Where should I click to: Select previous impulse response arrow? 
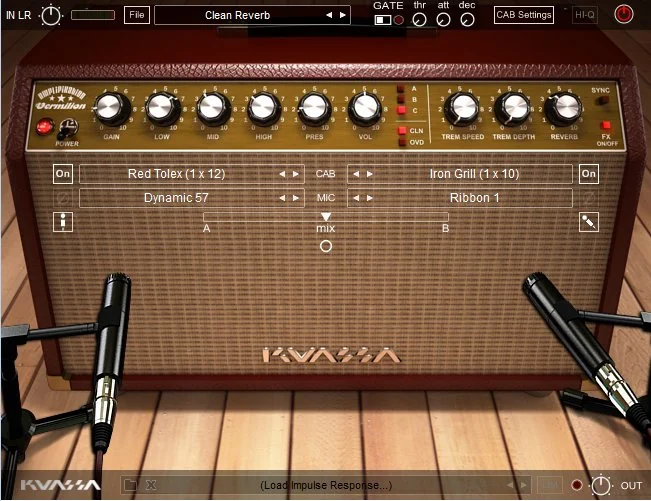510,485
